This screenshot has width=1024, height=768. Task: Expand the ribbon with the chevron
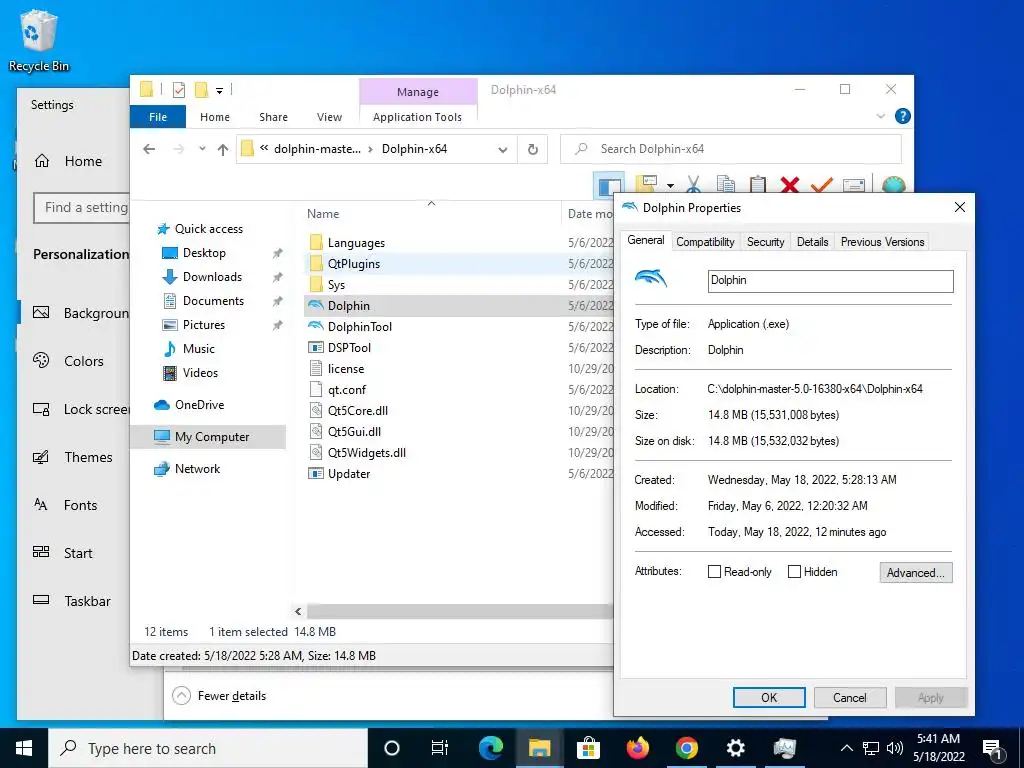point(880,116)
